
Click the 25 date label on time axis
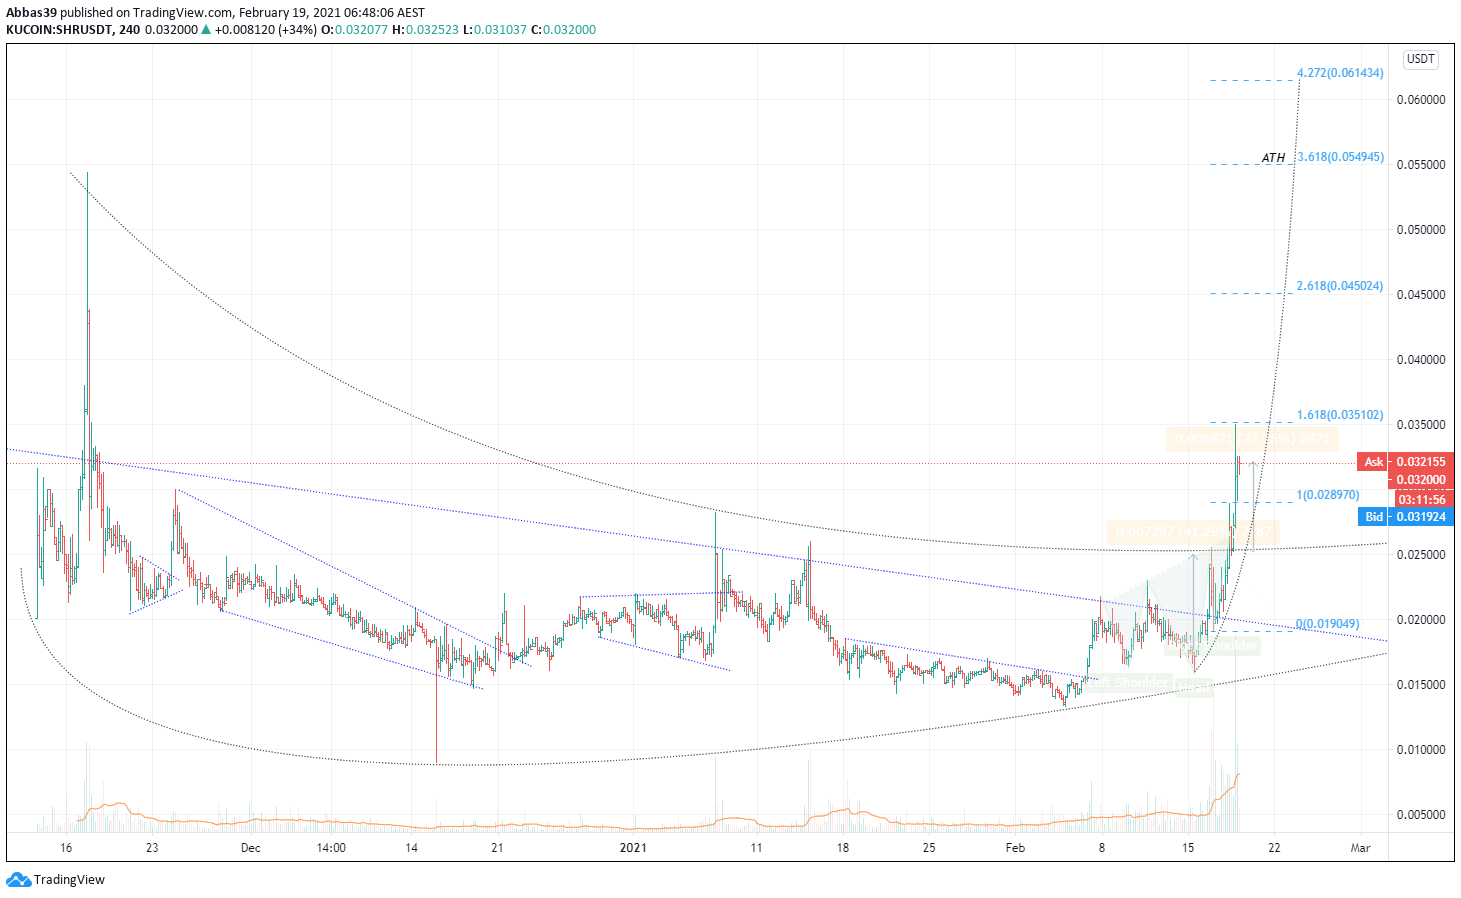coord(929,848)
